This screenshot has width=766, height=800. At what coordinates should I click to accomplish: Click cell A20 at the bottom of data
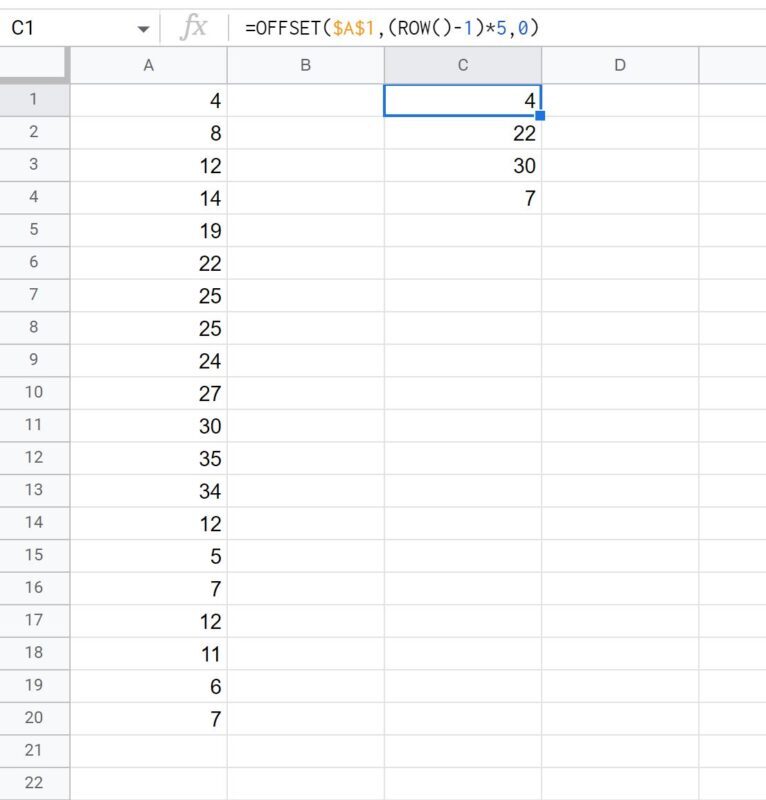(x=149, y=718)
